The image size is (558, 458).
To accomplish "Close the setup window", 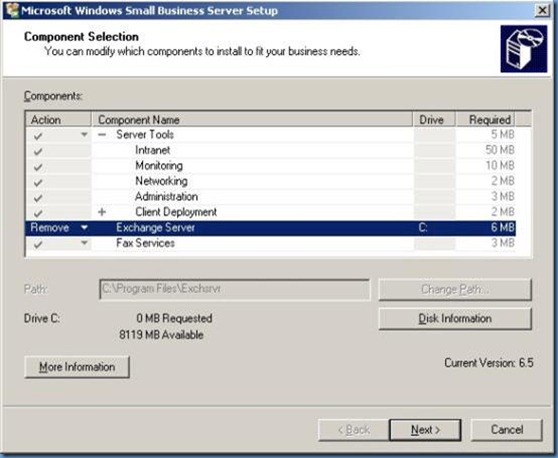I will (542, 10).
